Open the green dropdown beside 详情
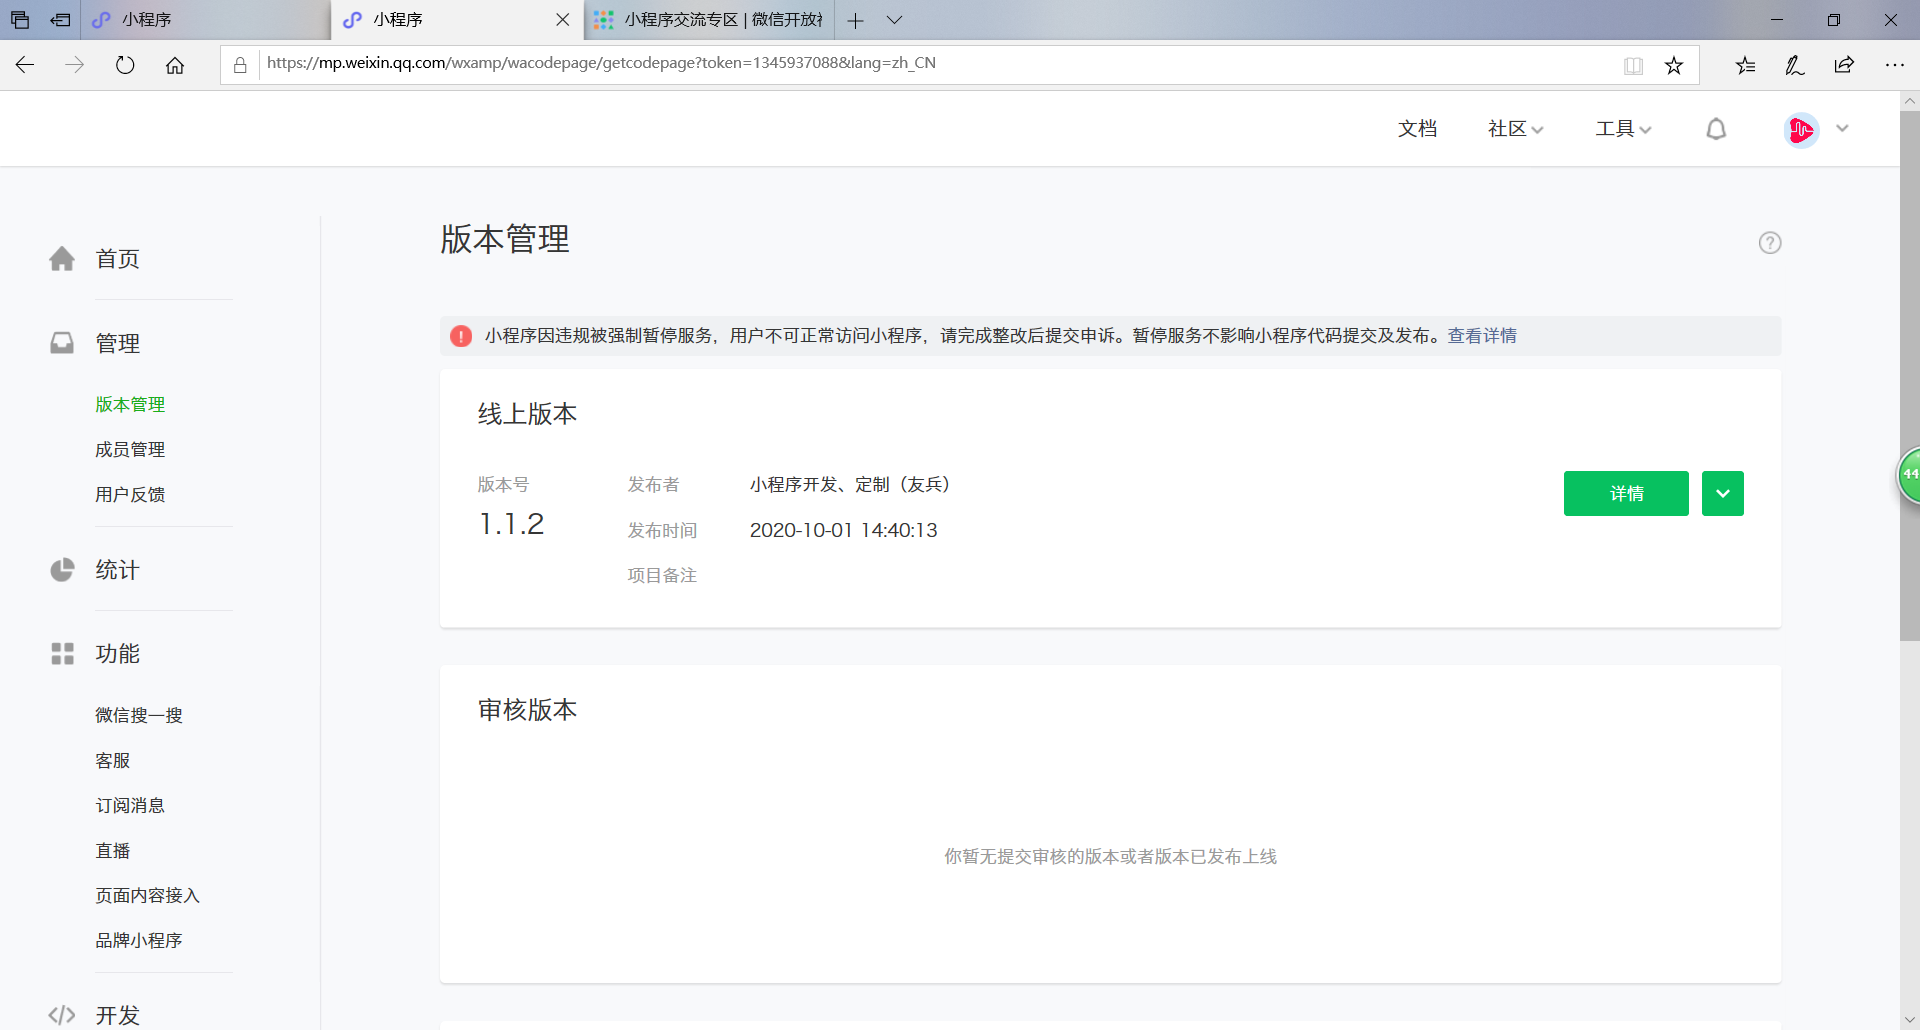1920x1030 pixels. point(1723,493)
